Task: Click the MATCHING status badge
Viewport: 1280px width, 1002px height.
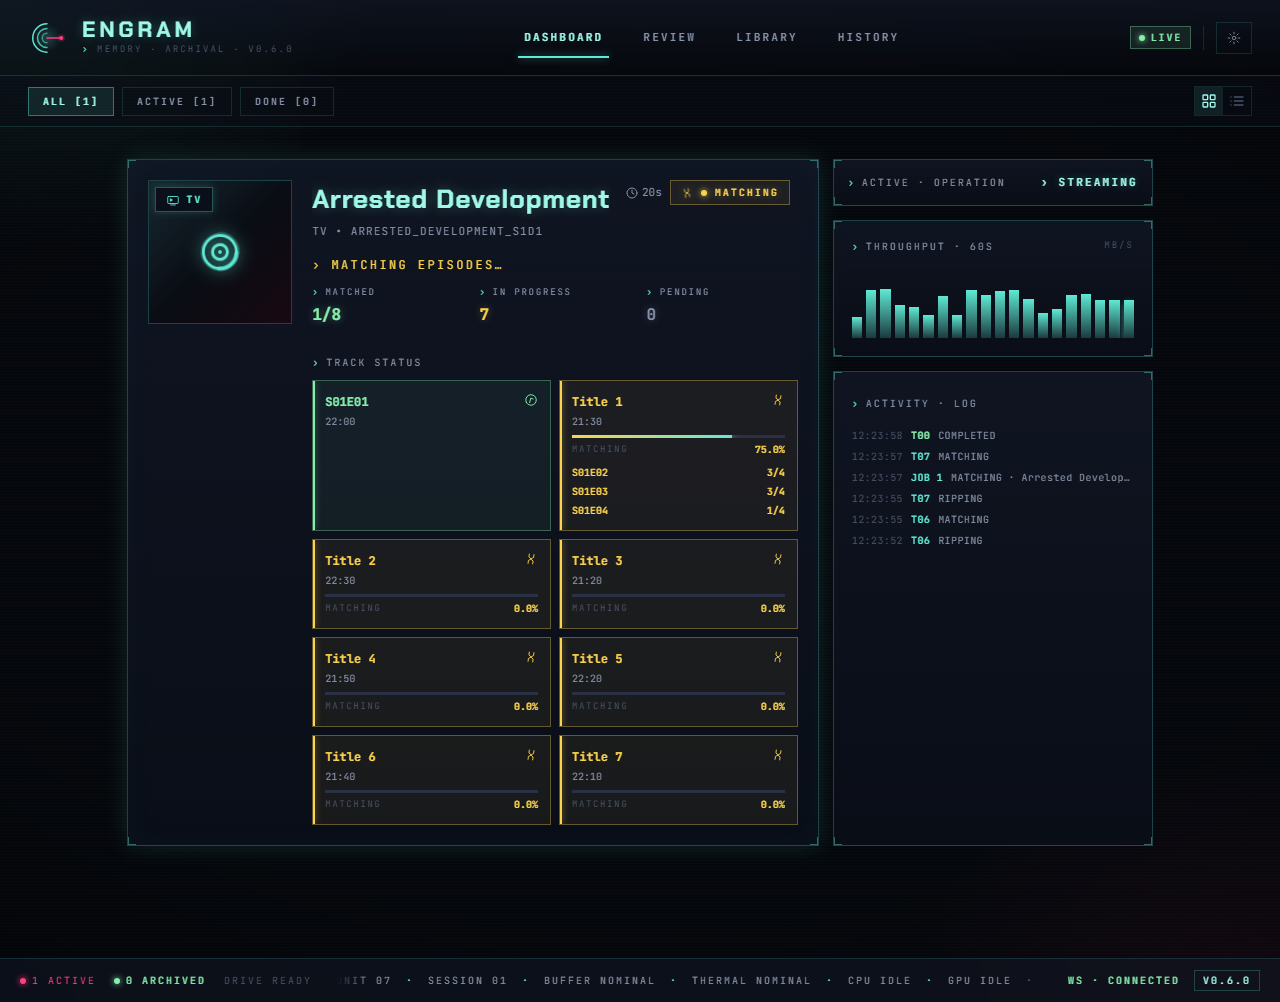Action: pyautogui.click(x=730, y=193)
